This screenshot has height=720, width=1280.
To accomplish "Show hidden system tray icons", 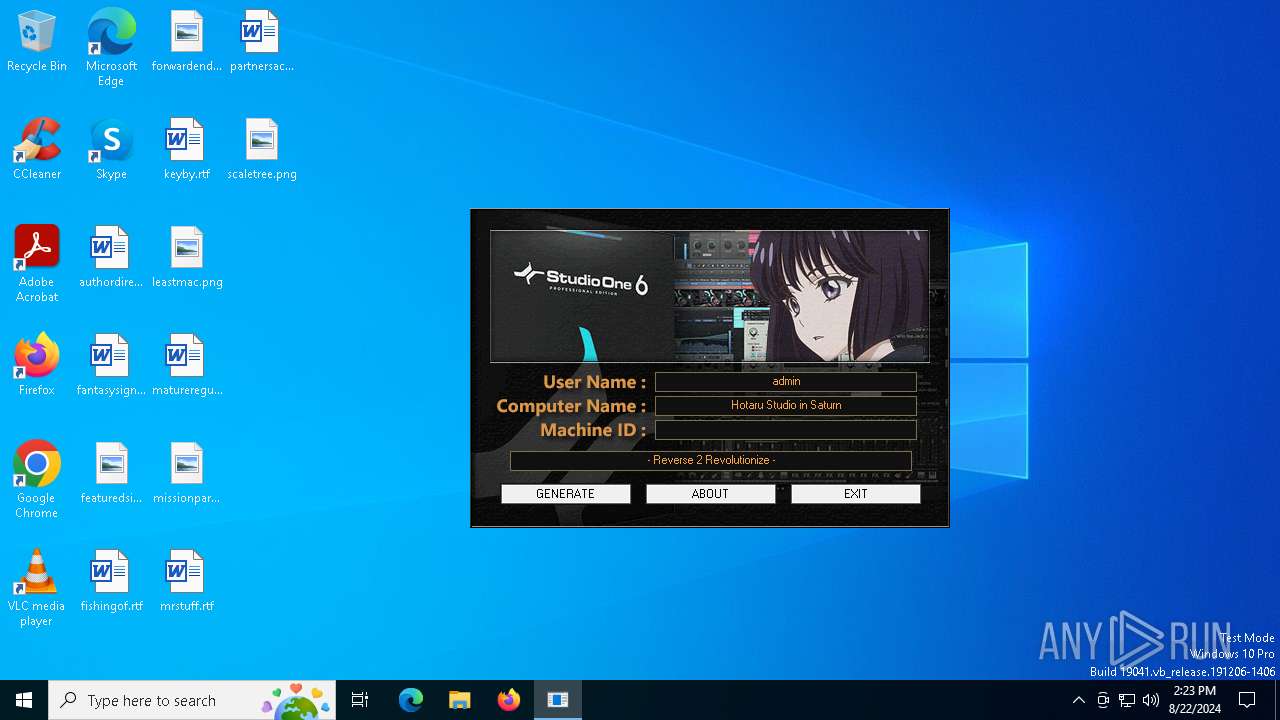I will (x=1078, y=700).
